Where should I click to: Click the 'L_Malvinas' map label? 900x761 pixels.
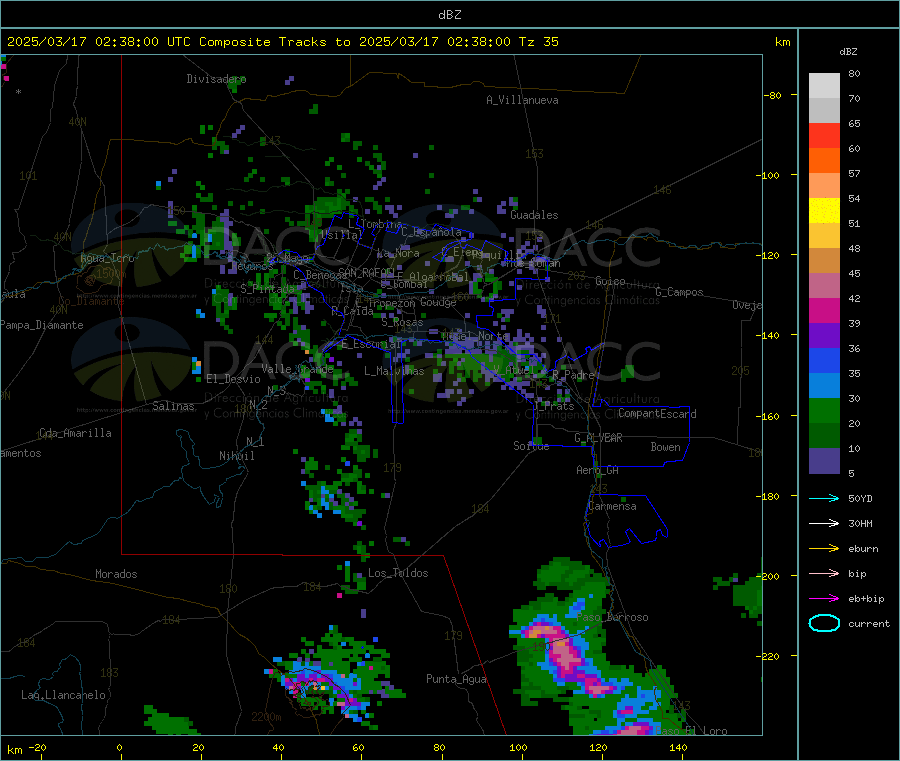point(394,371)
